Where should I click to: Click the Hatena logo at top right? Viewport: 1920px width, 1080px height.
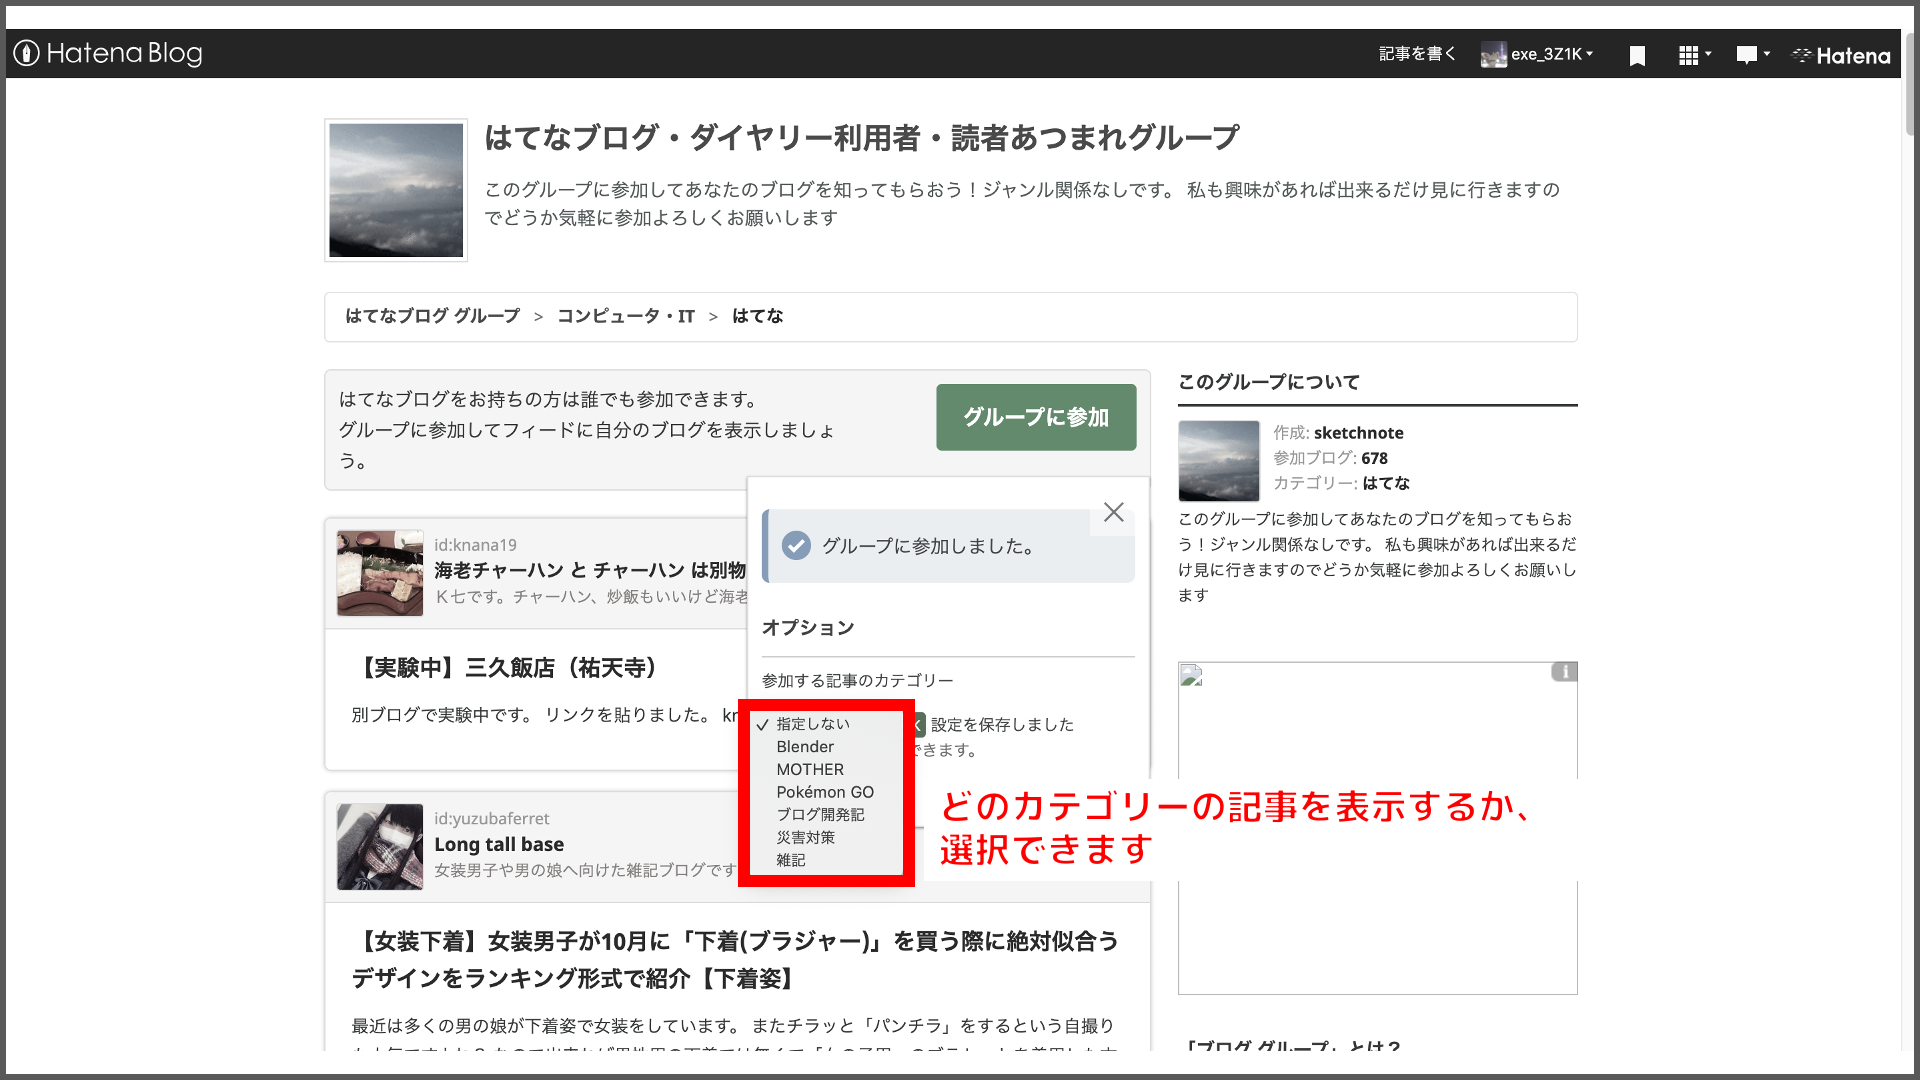1841,55
